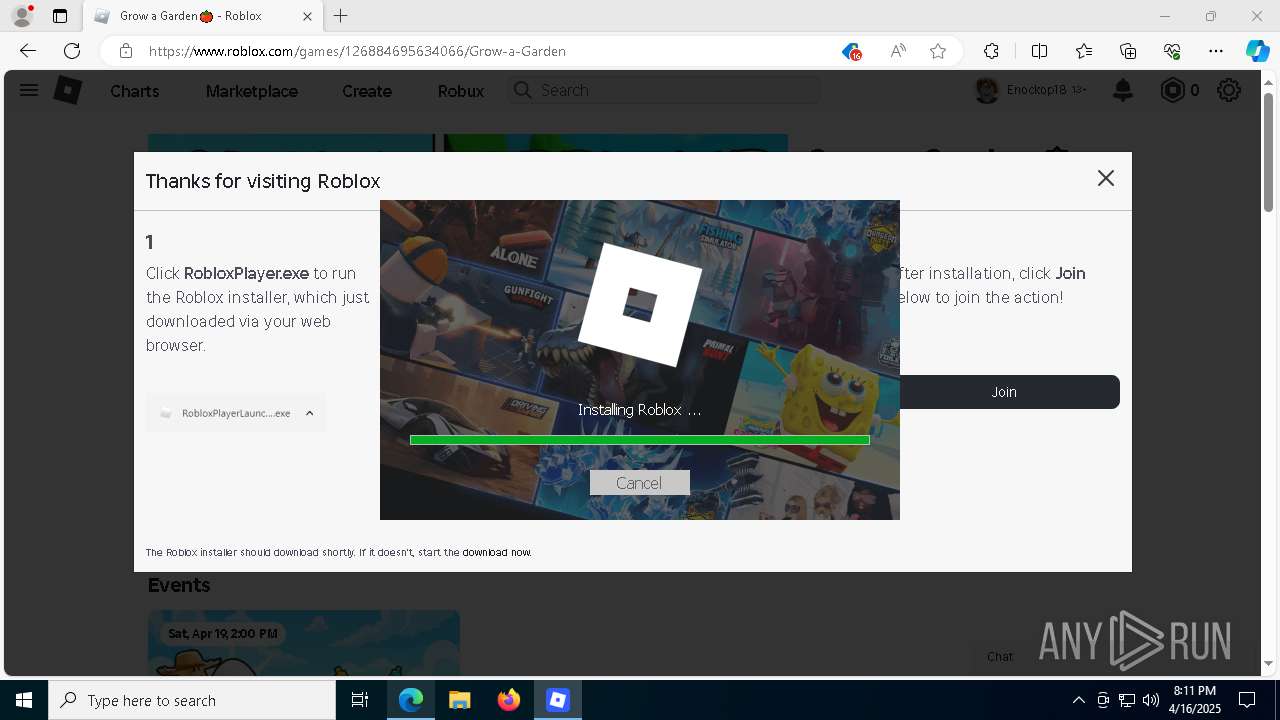Open the Copilot sidebar icon
The image size is (1280, 720).
point(1257,51)
